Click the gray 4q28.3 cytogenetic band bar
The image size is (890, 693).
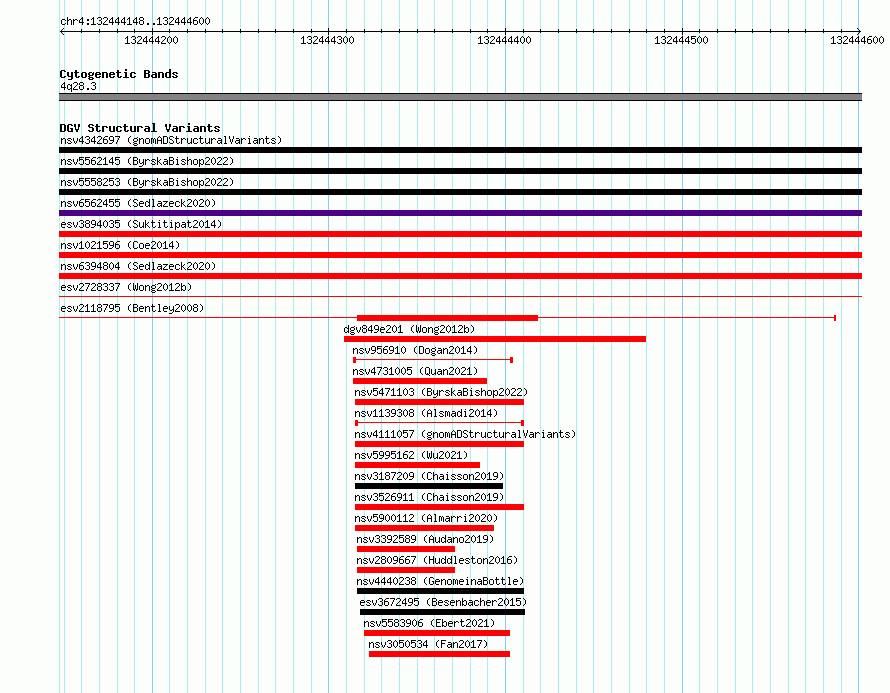[460, 97]
